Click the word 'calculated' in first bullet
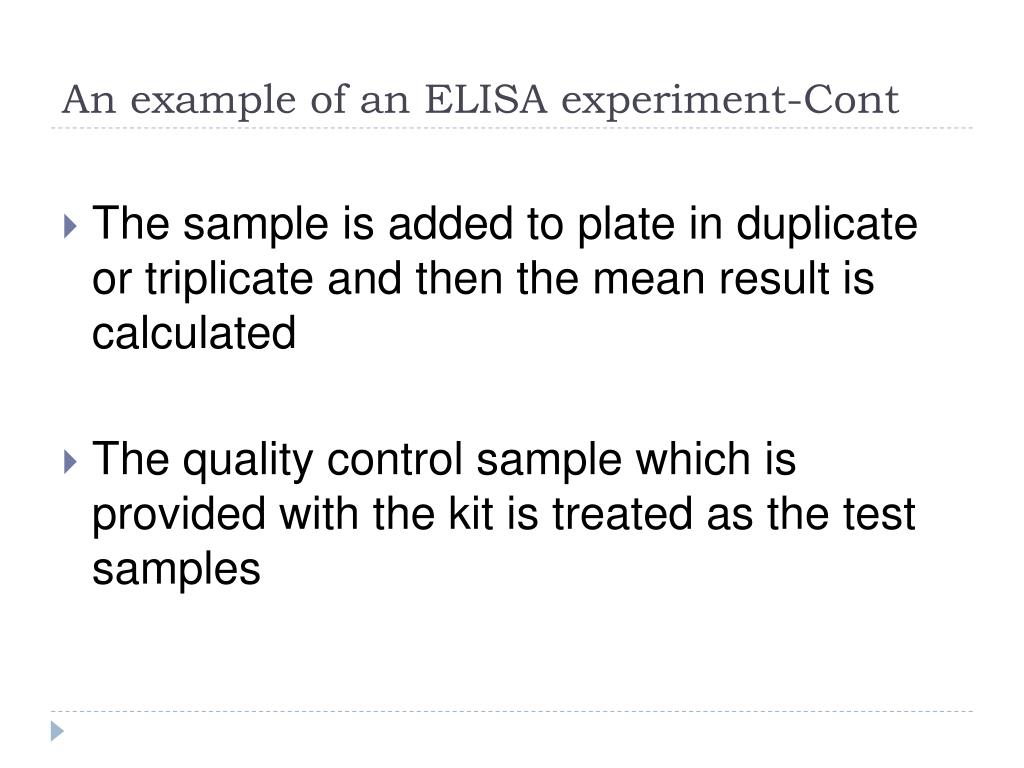The height and width of the screenshot is (768, 1024). (194, 333)
